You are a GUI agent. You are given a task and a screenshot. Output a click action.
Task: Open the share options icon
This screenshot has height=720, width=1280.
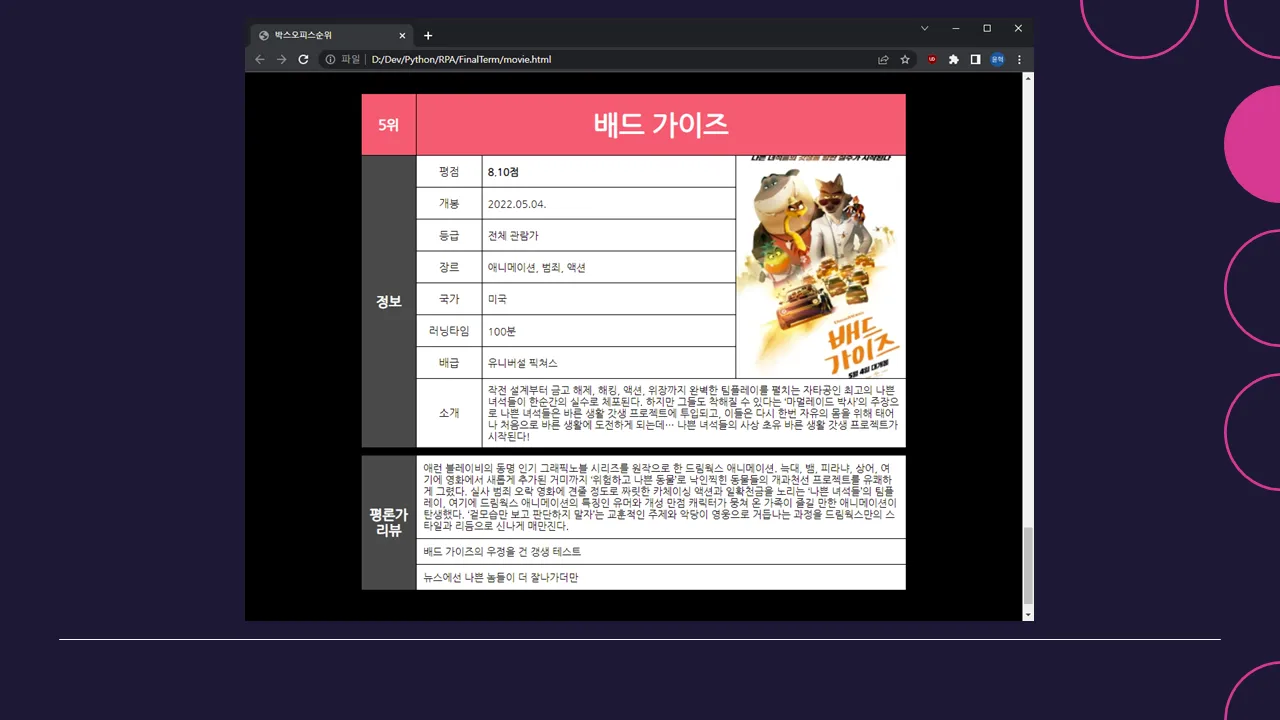(x=882, y=59)
